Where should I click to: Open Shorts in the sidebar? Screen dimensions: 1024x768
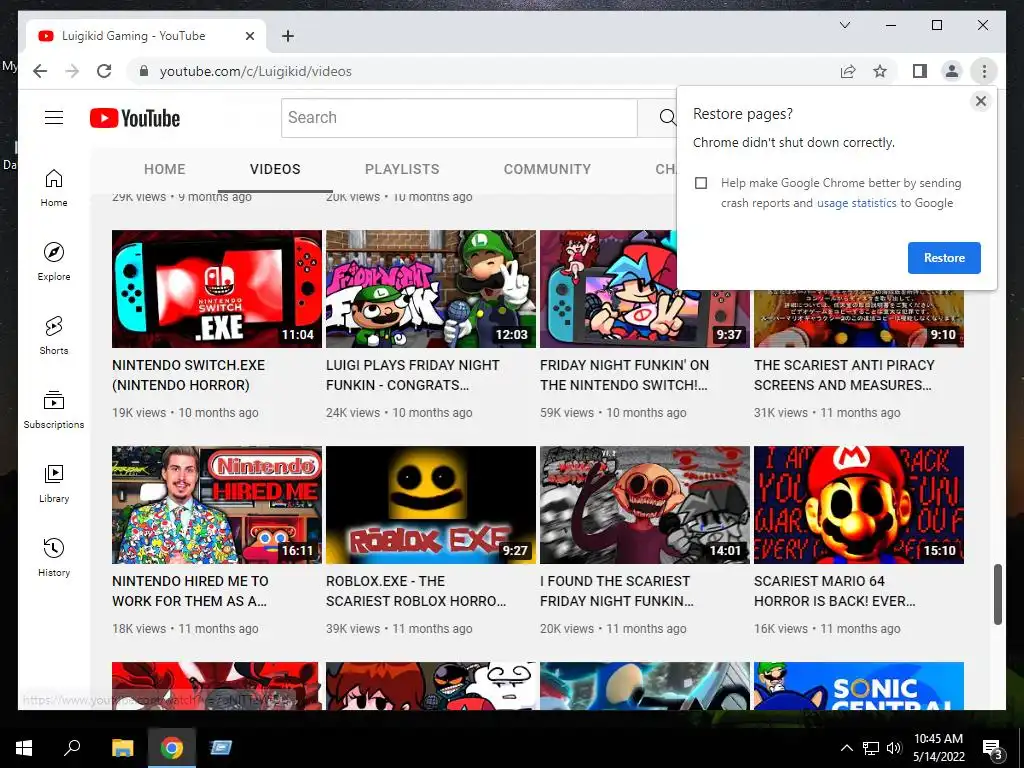click(x=54, y=336)
